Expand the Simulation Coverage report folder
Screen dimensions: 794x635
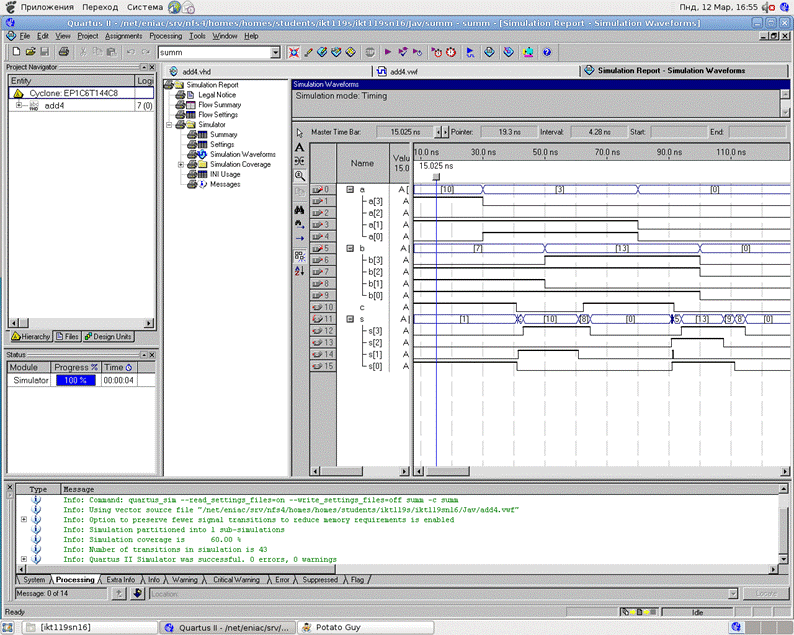[x=180, y=165]
